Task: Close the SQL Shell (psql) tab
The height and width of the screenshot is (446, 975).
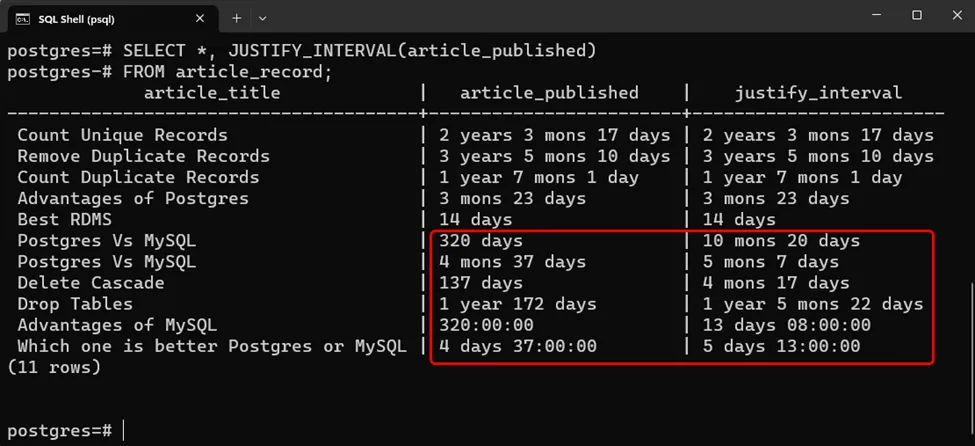Action: pos(198,18)
